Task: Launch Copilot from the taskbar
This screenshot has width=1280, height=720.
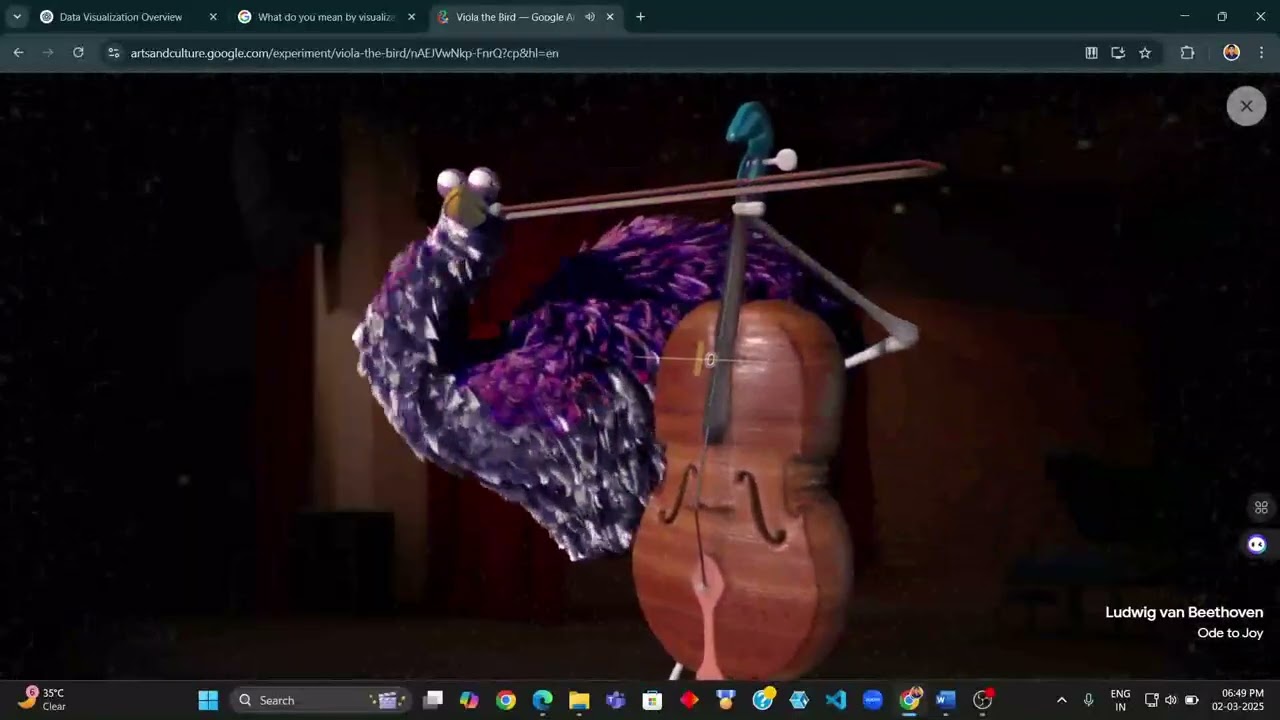Action: [x=469, y=700]
